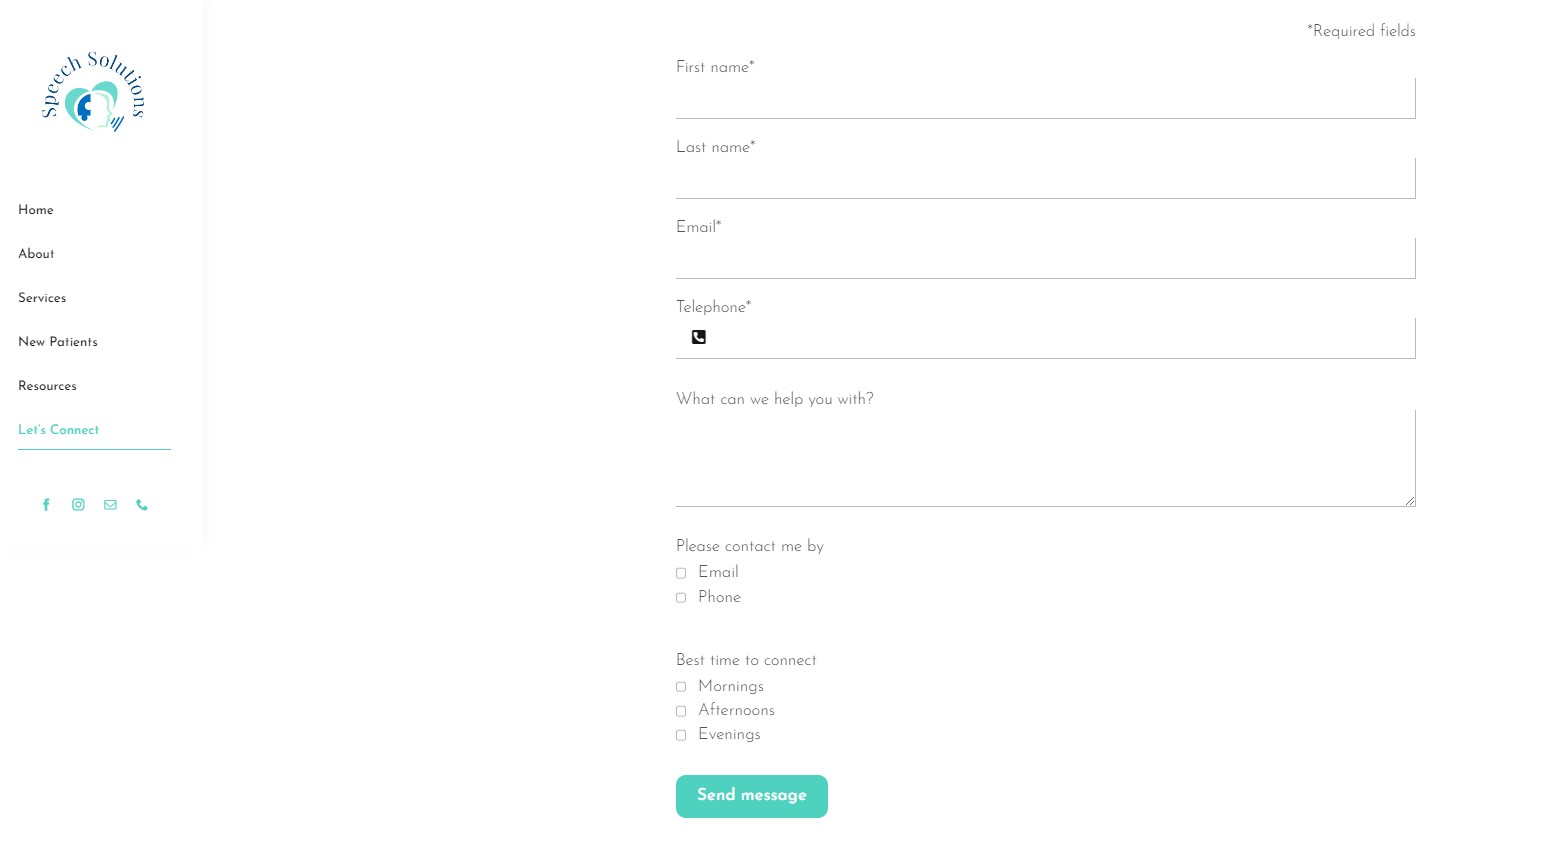
Task: Click the phone icon in sidebar
Action: 142,505
